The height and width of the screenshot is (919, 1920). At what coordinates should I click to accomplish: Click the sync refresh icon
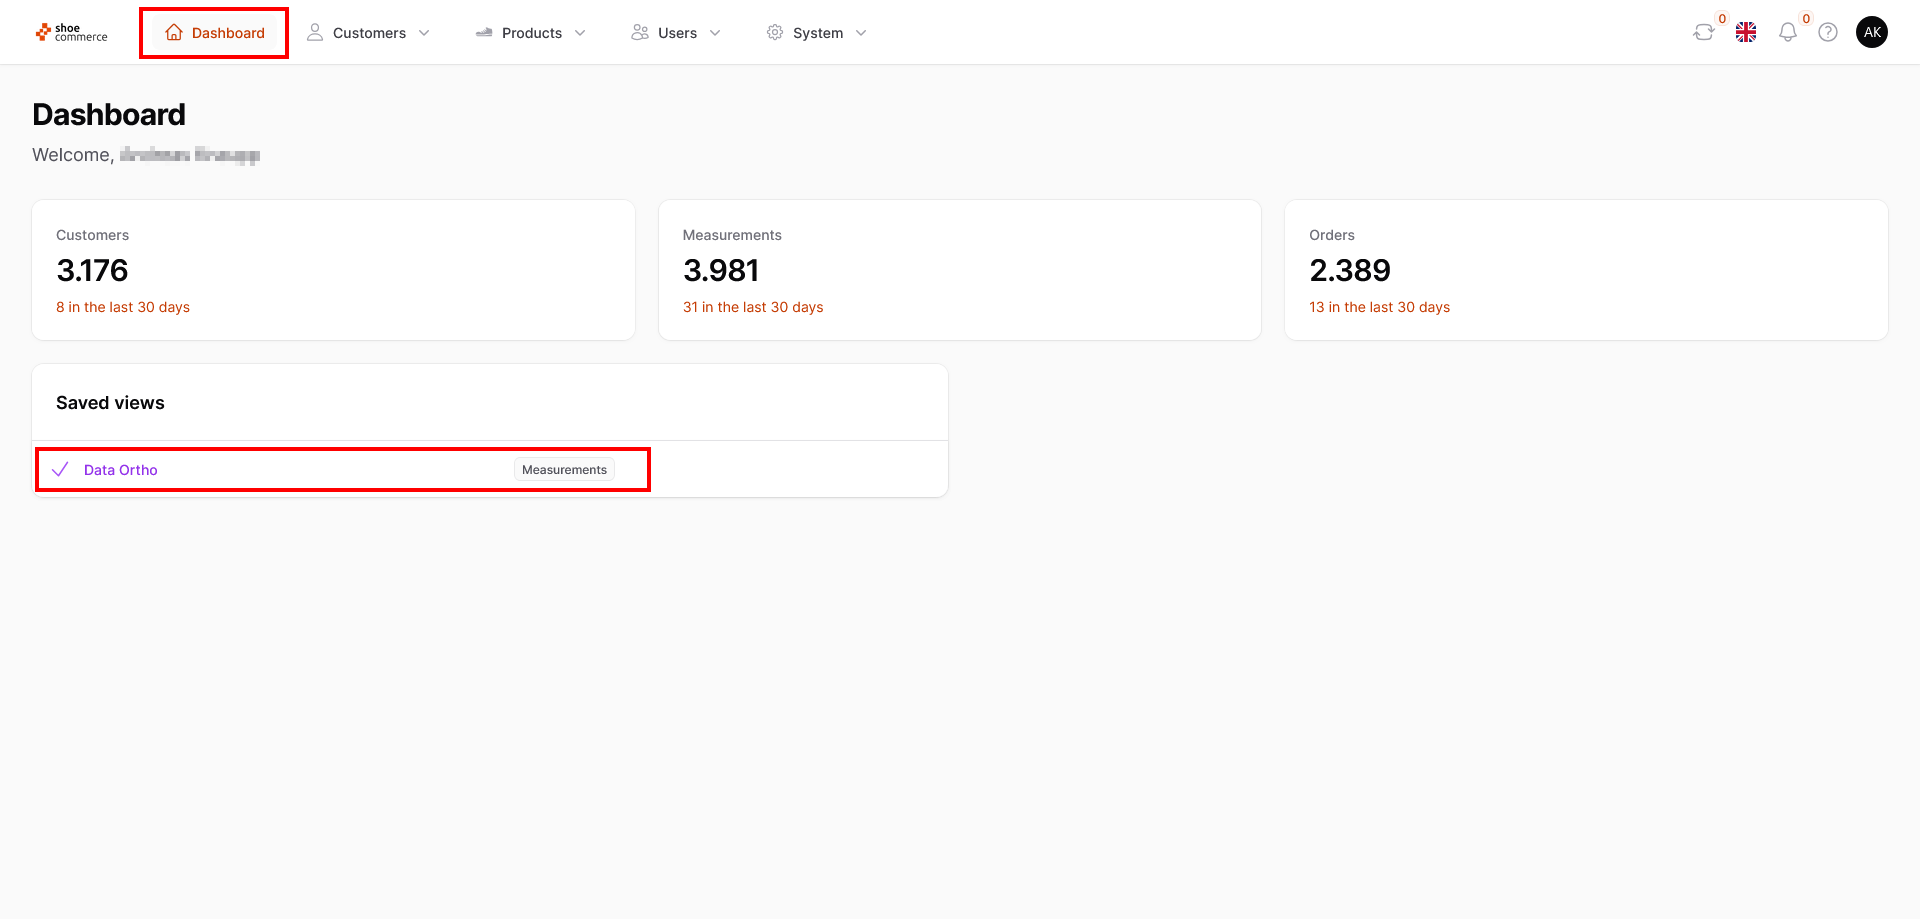[x=1703, y=33]
